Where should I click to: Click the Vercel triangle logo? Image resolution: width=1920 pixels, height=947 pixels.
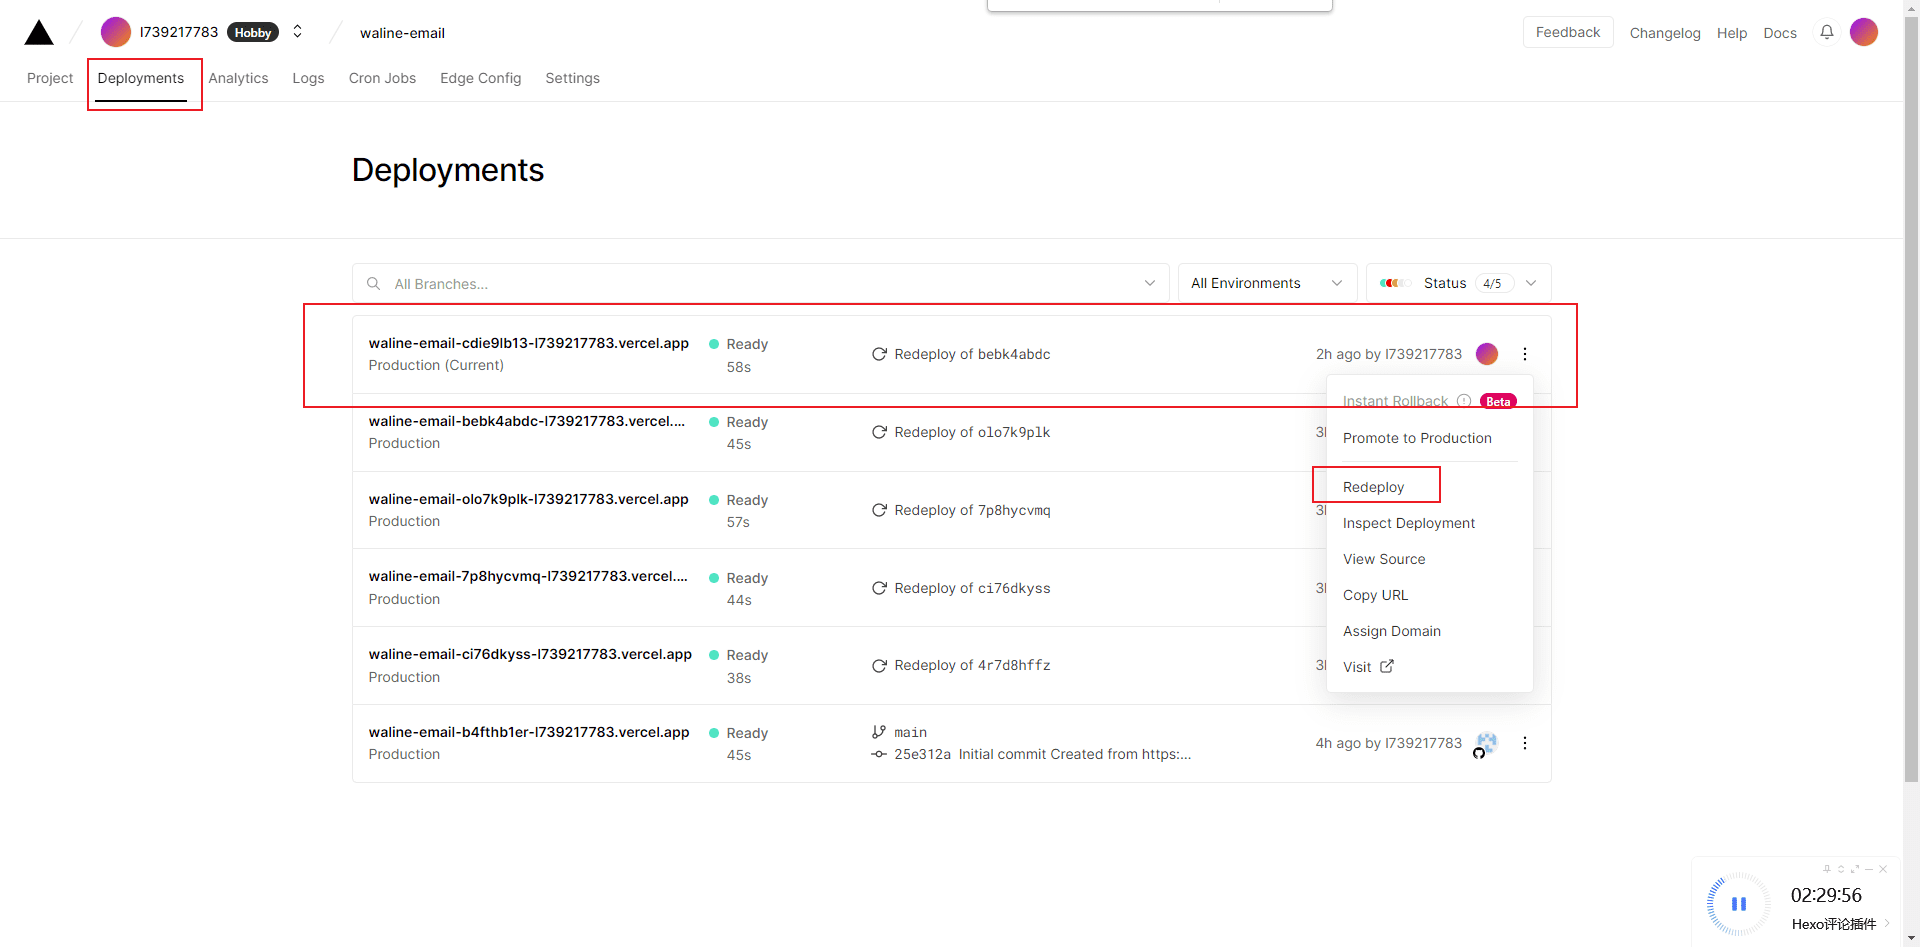point(39,32)
